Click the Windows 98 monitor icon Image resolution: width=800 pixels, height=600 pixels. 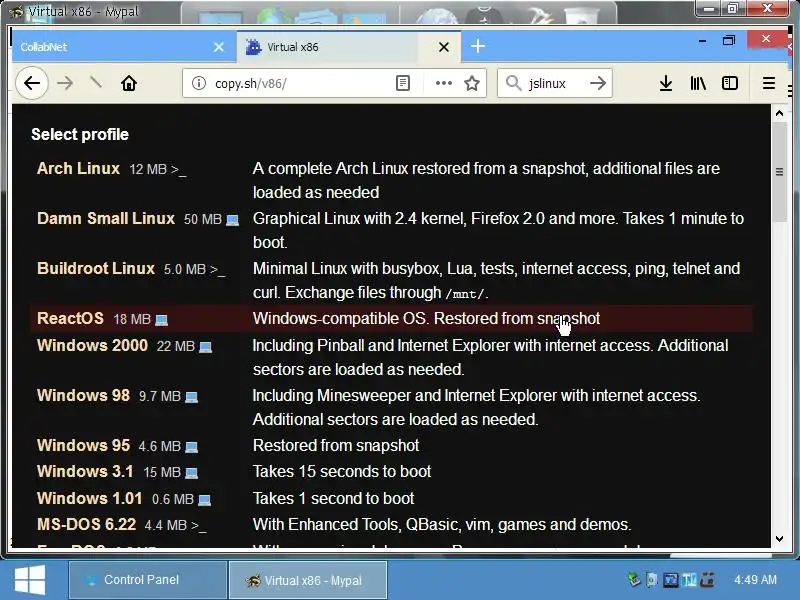191,397
